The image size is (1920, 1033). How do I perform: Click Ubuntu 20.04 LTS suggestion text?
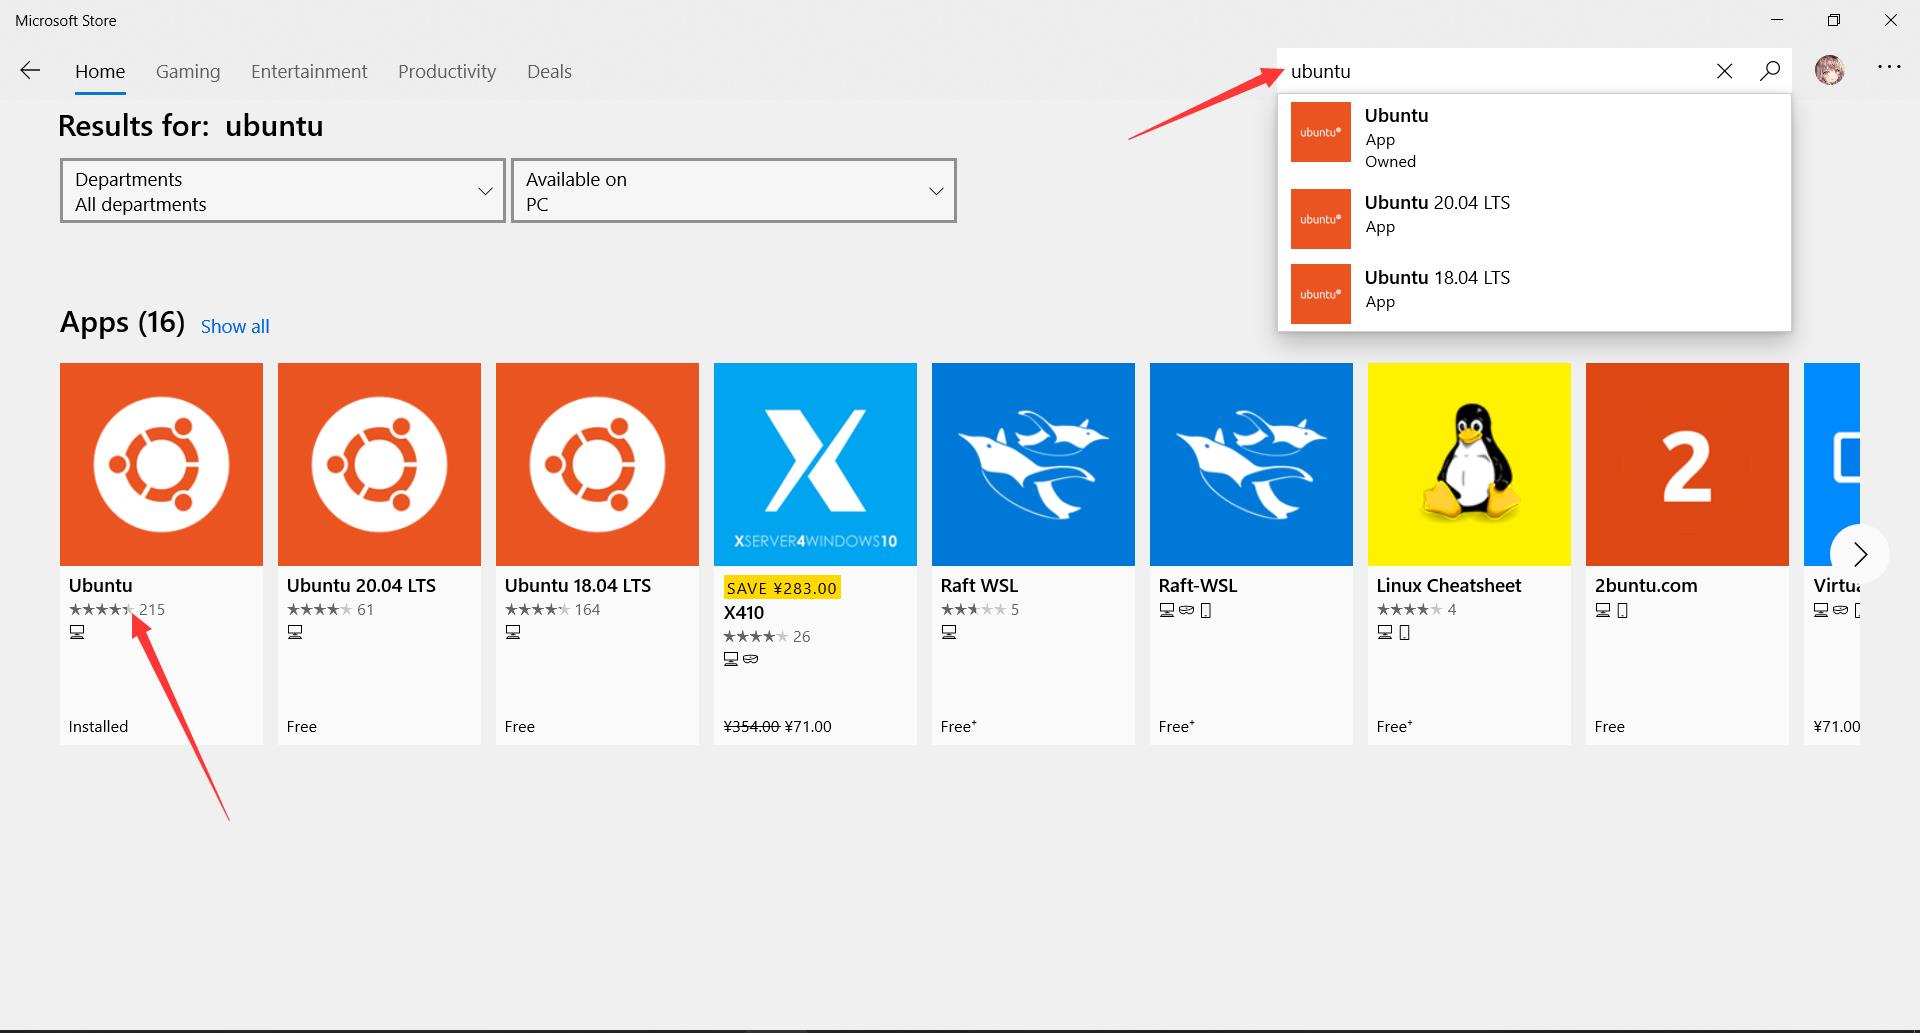[1438, 202]
